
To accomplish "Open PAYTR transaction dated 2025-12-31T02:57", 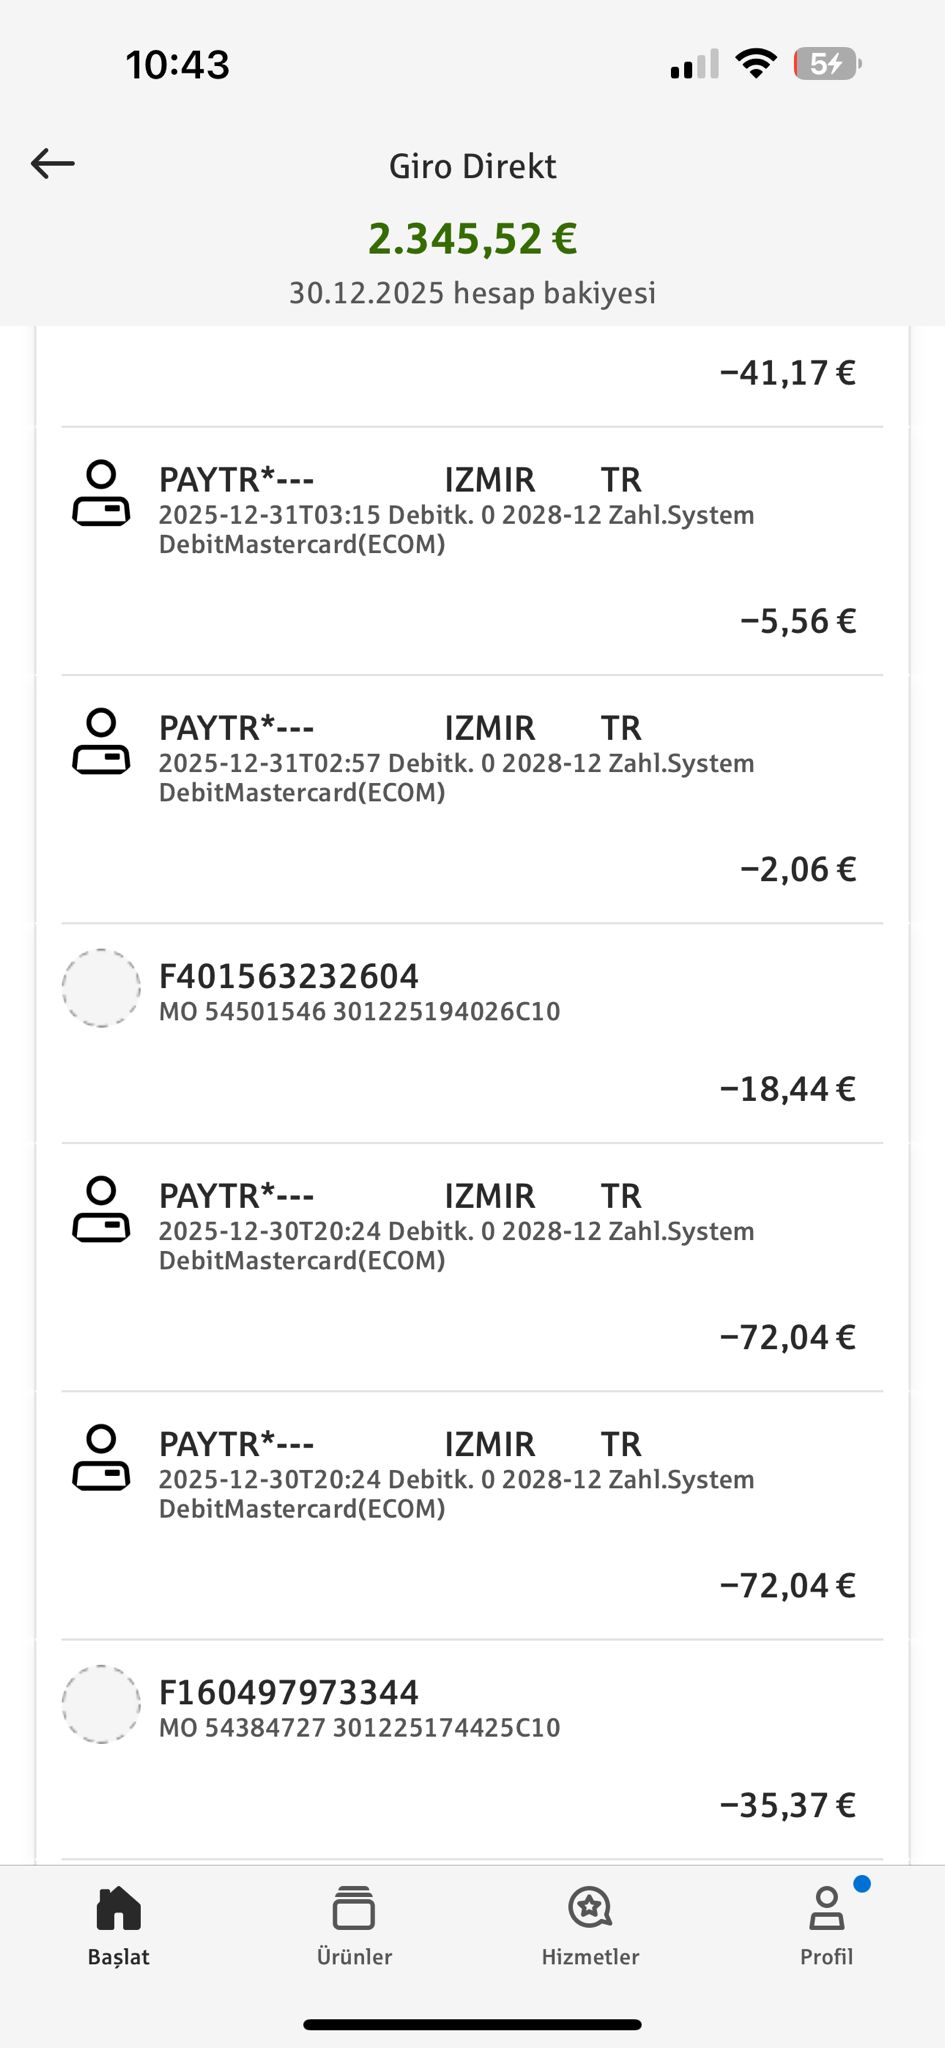I will tap(472, 799).
